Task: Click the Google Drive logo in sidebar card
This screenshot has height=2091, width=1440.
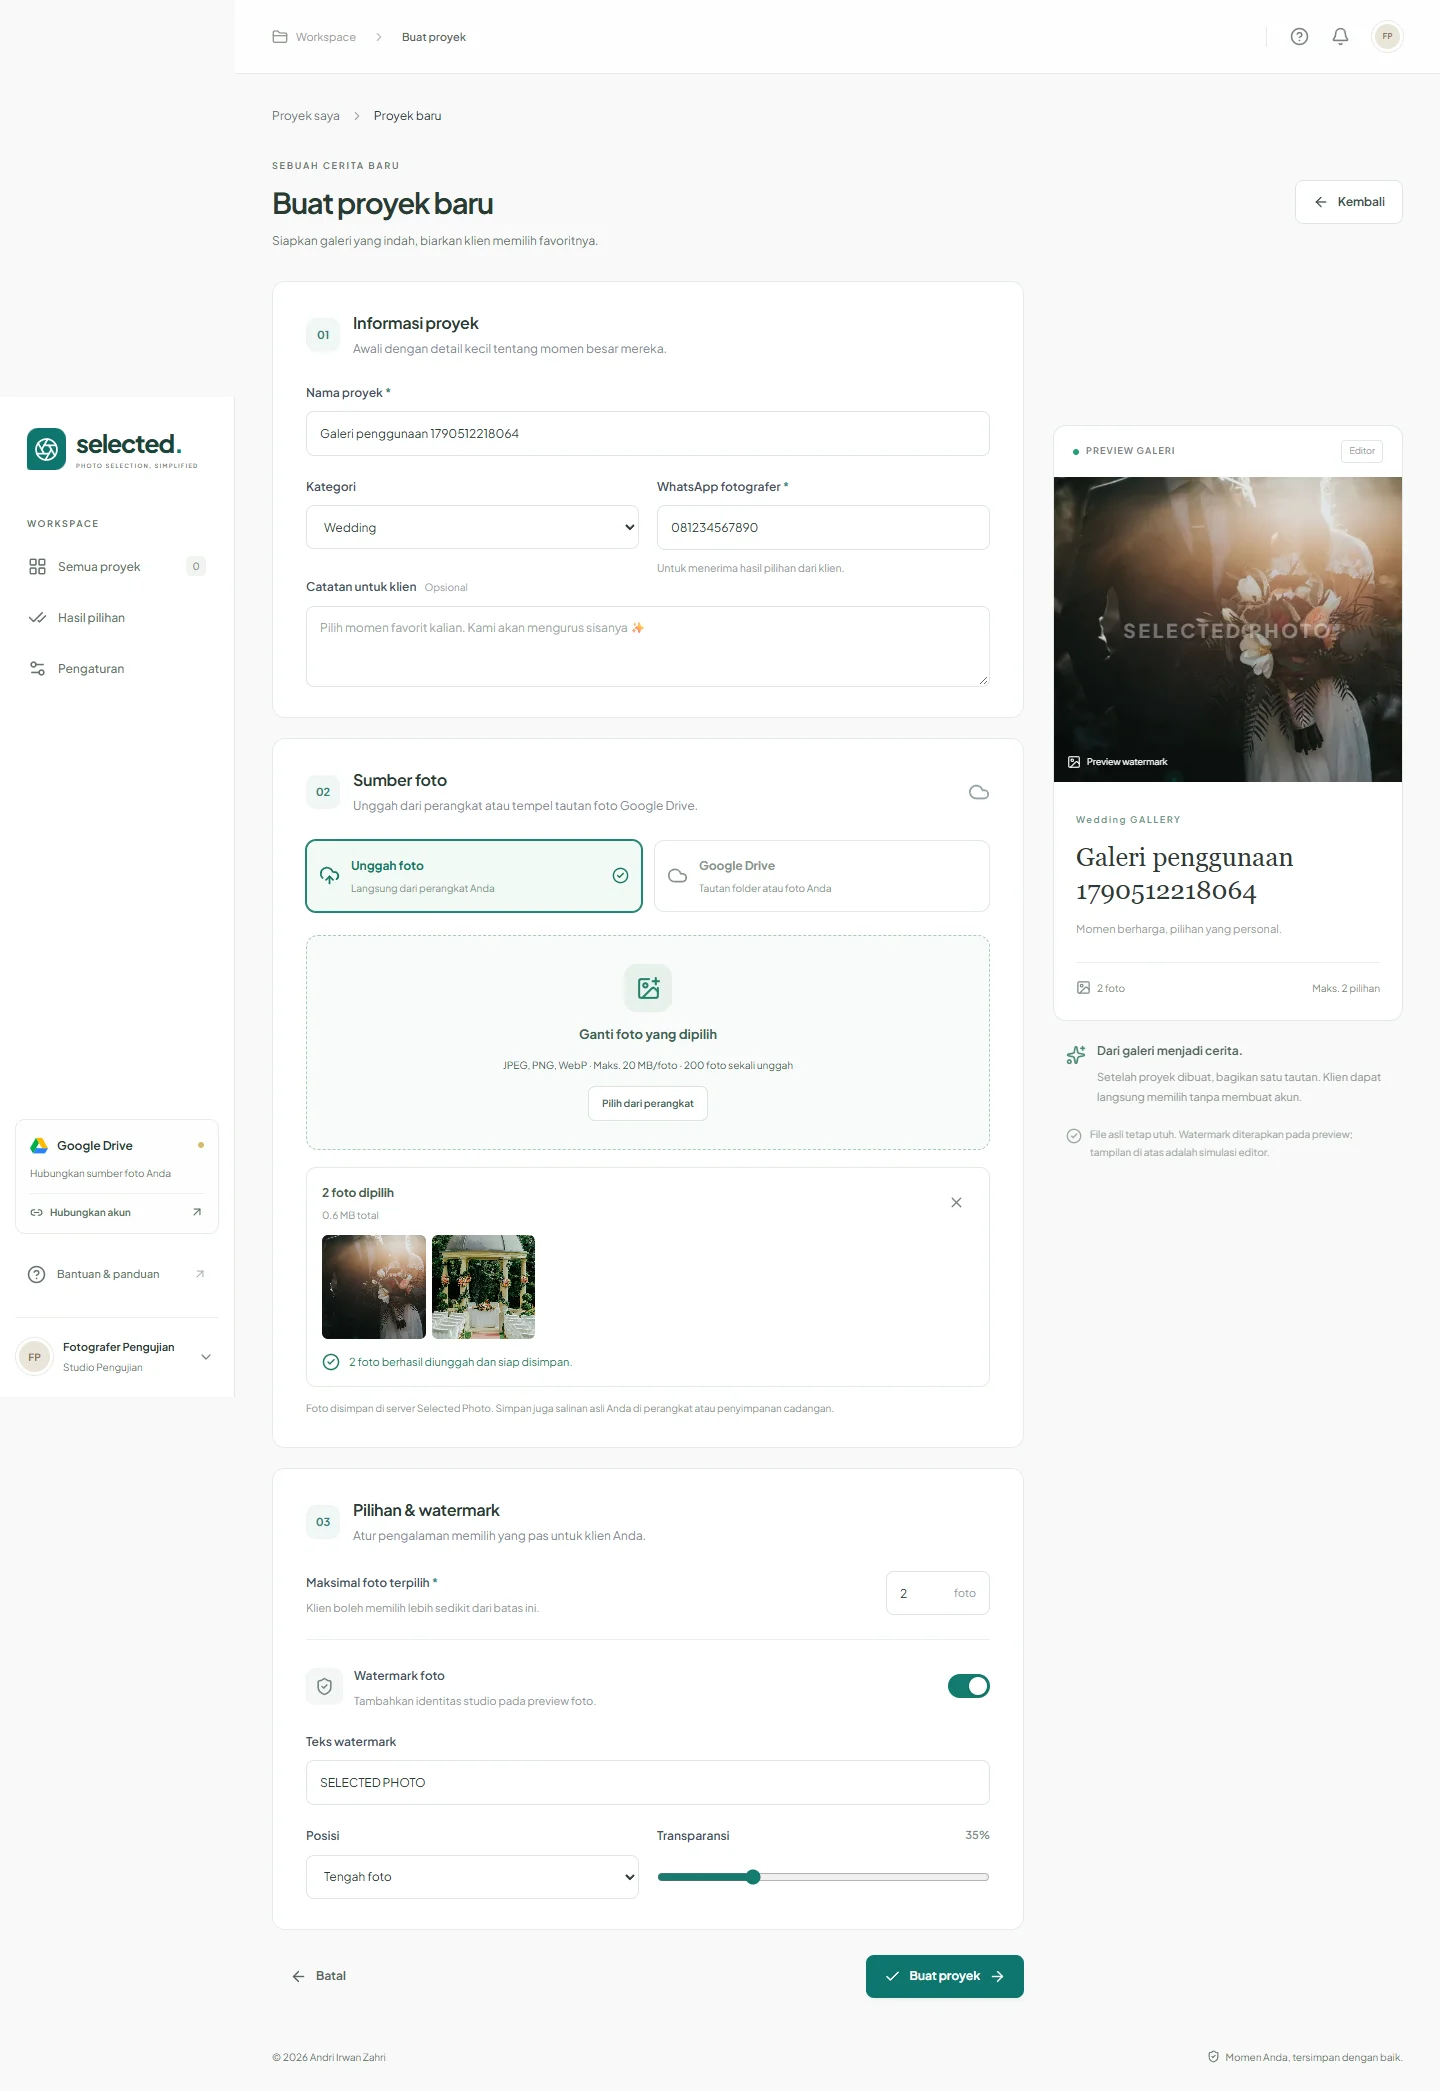Action: click(x=39, y=1146)
